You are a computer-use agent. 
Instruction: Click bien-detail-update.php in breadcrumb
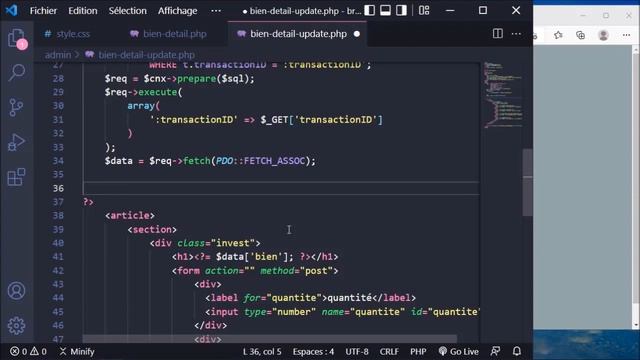point(147,55)
